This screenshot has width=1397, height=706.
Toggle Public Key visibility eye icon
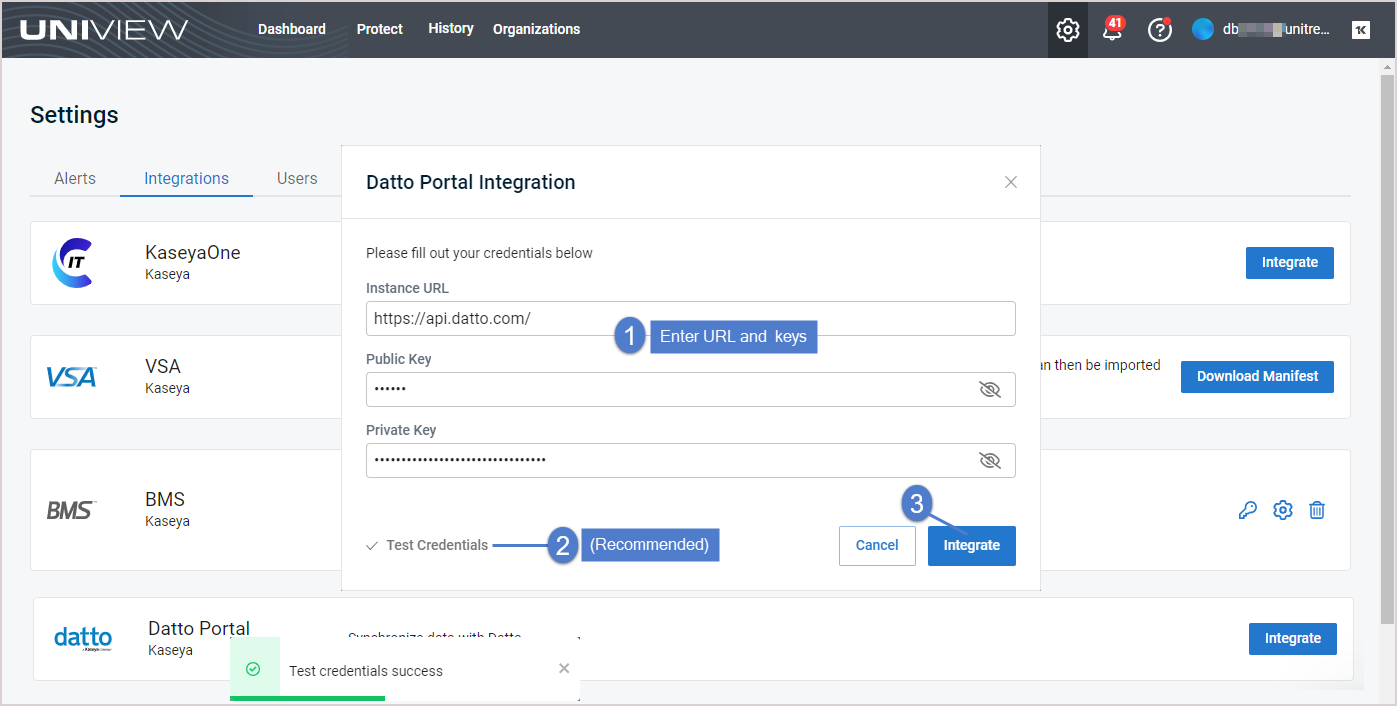click(990, 389)
